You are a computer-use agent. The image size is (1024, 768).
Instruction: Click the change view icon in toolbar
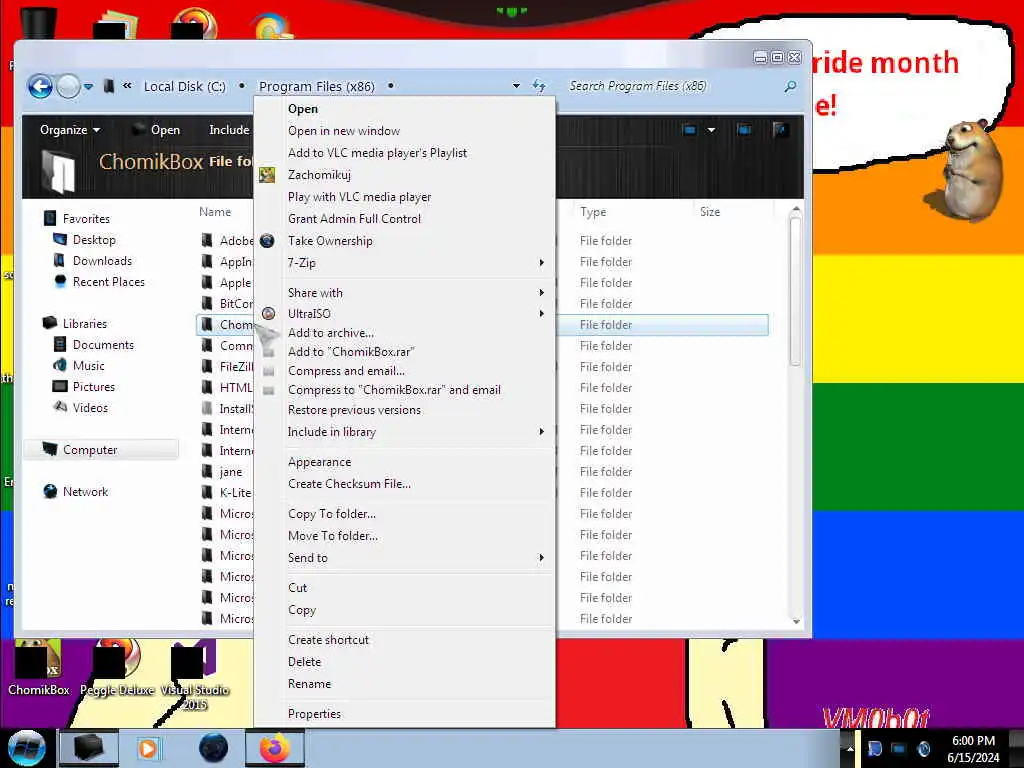point(689,130)
